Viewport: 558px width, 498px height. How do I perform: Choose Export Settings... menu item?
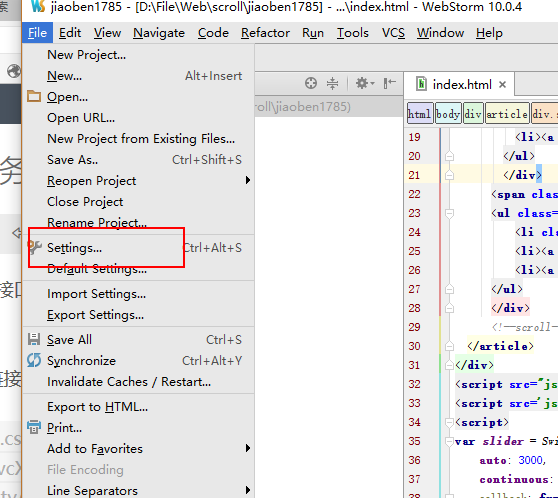138,315
